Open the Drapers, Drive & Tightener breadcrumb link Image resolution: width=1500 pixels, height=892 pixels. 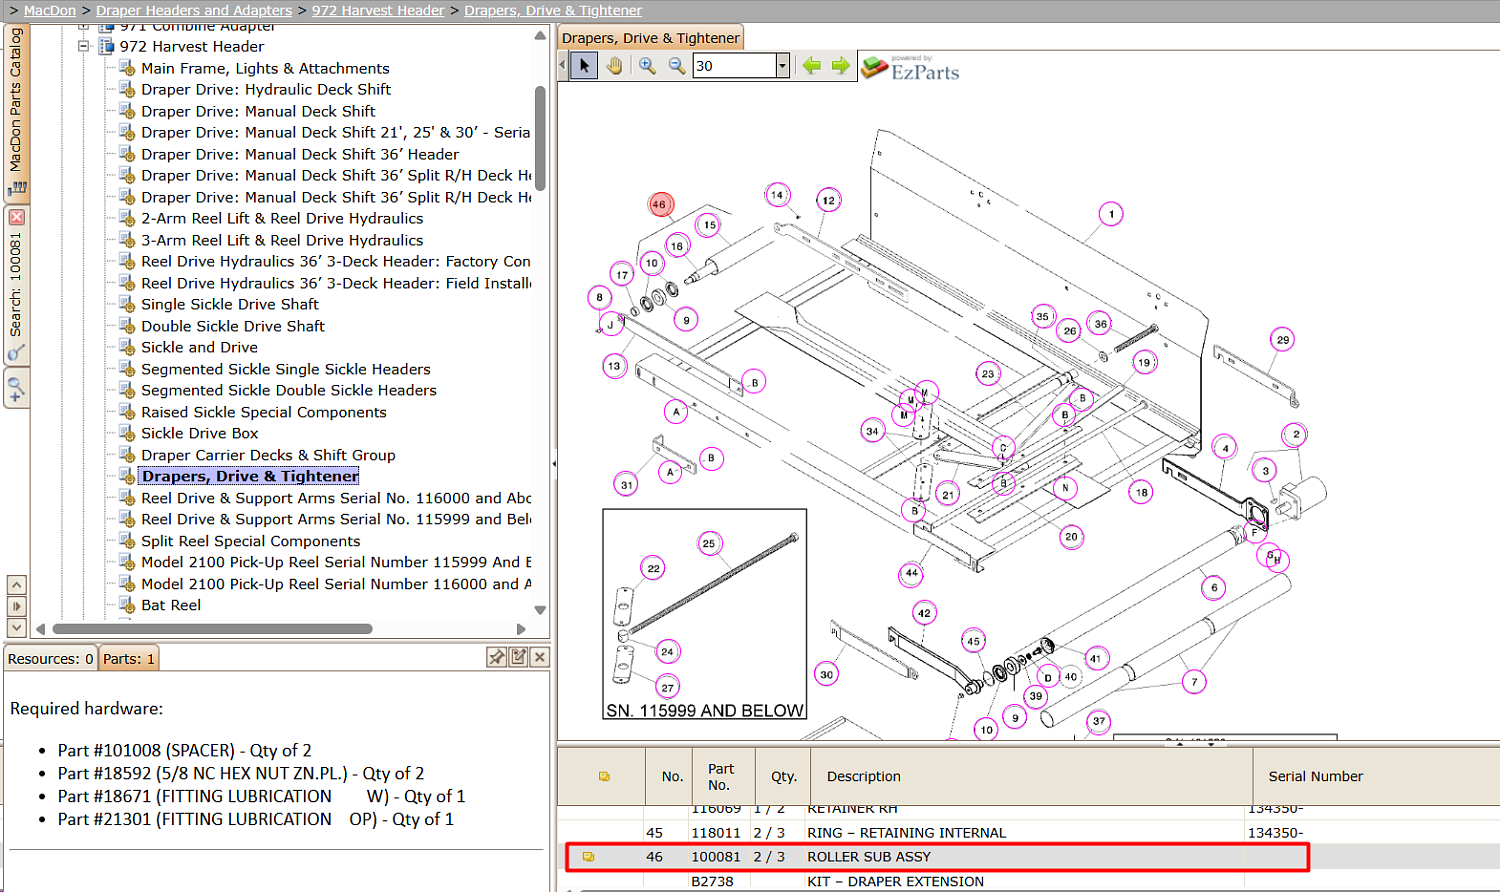coord(553,10)
